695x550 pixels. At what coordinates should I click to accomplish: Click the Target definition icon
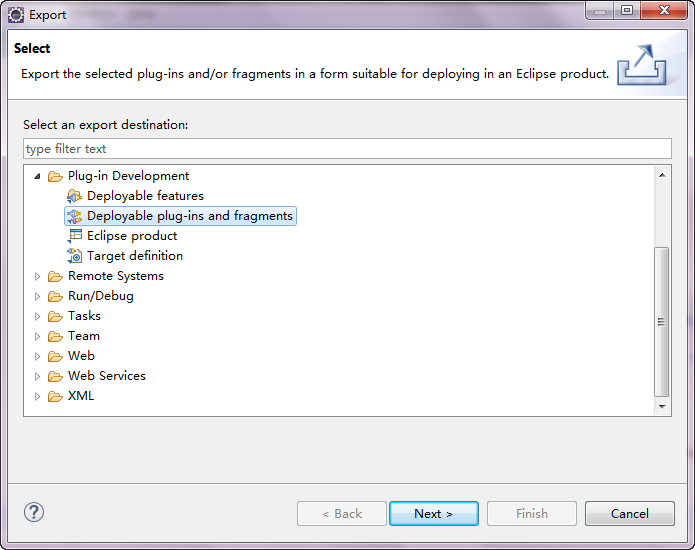point(74,256)
